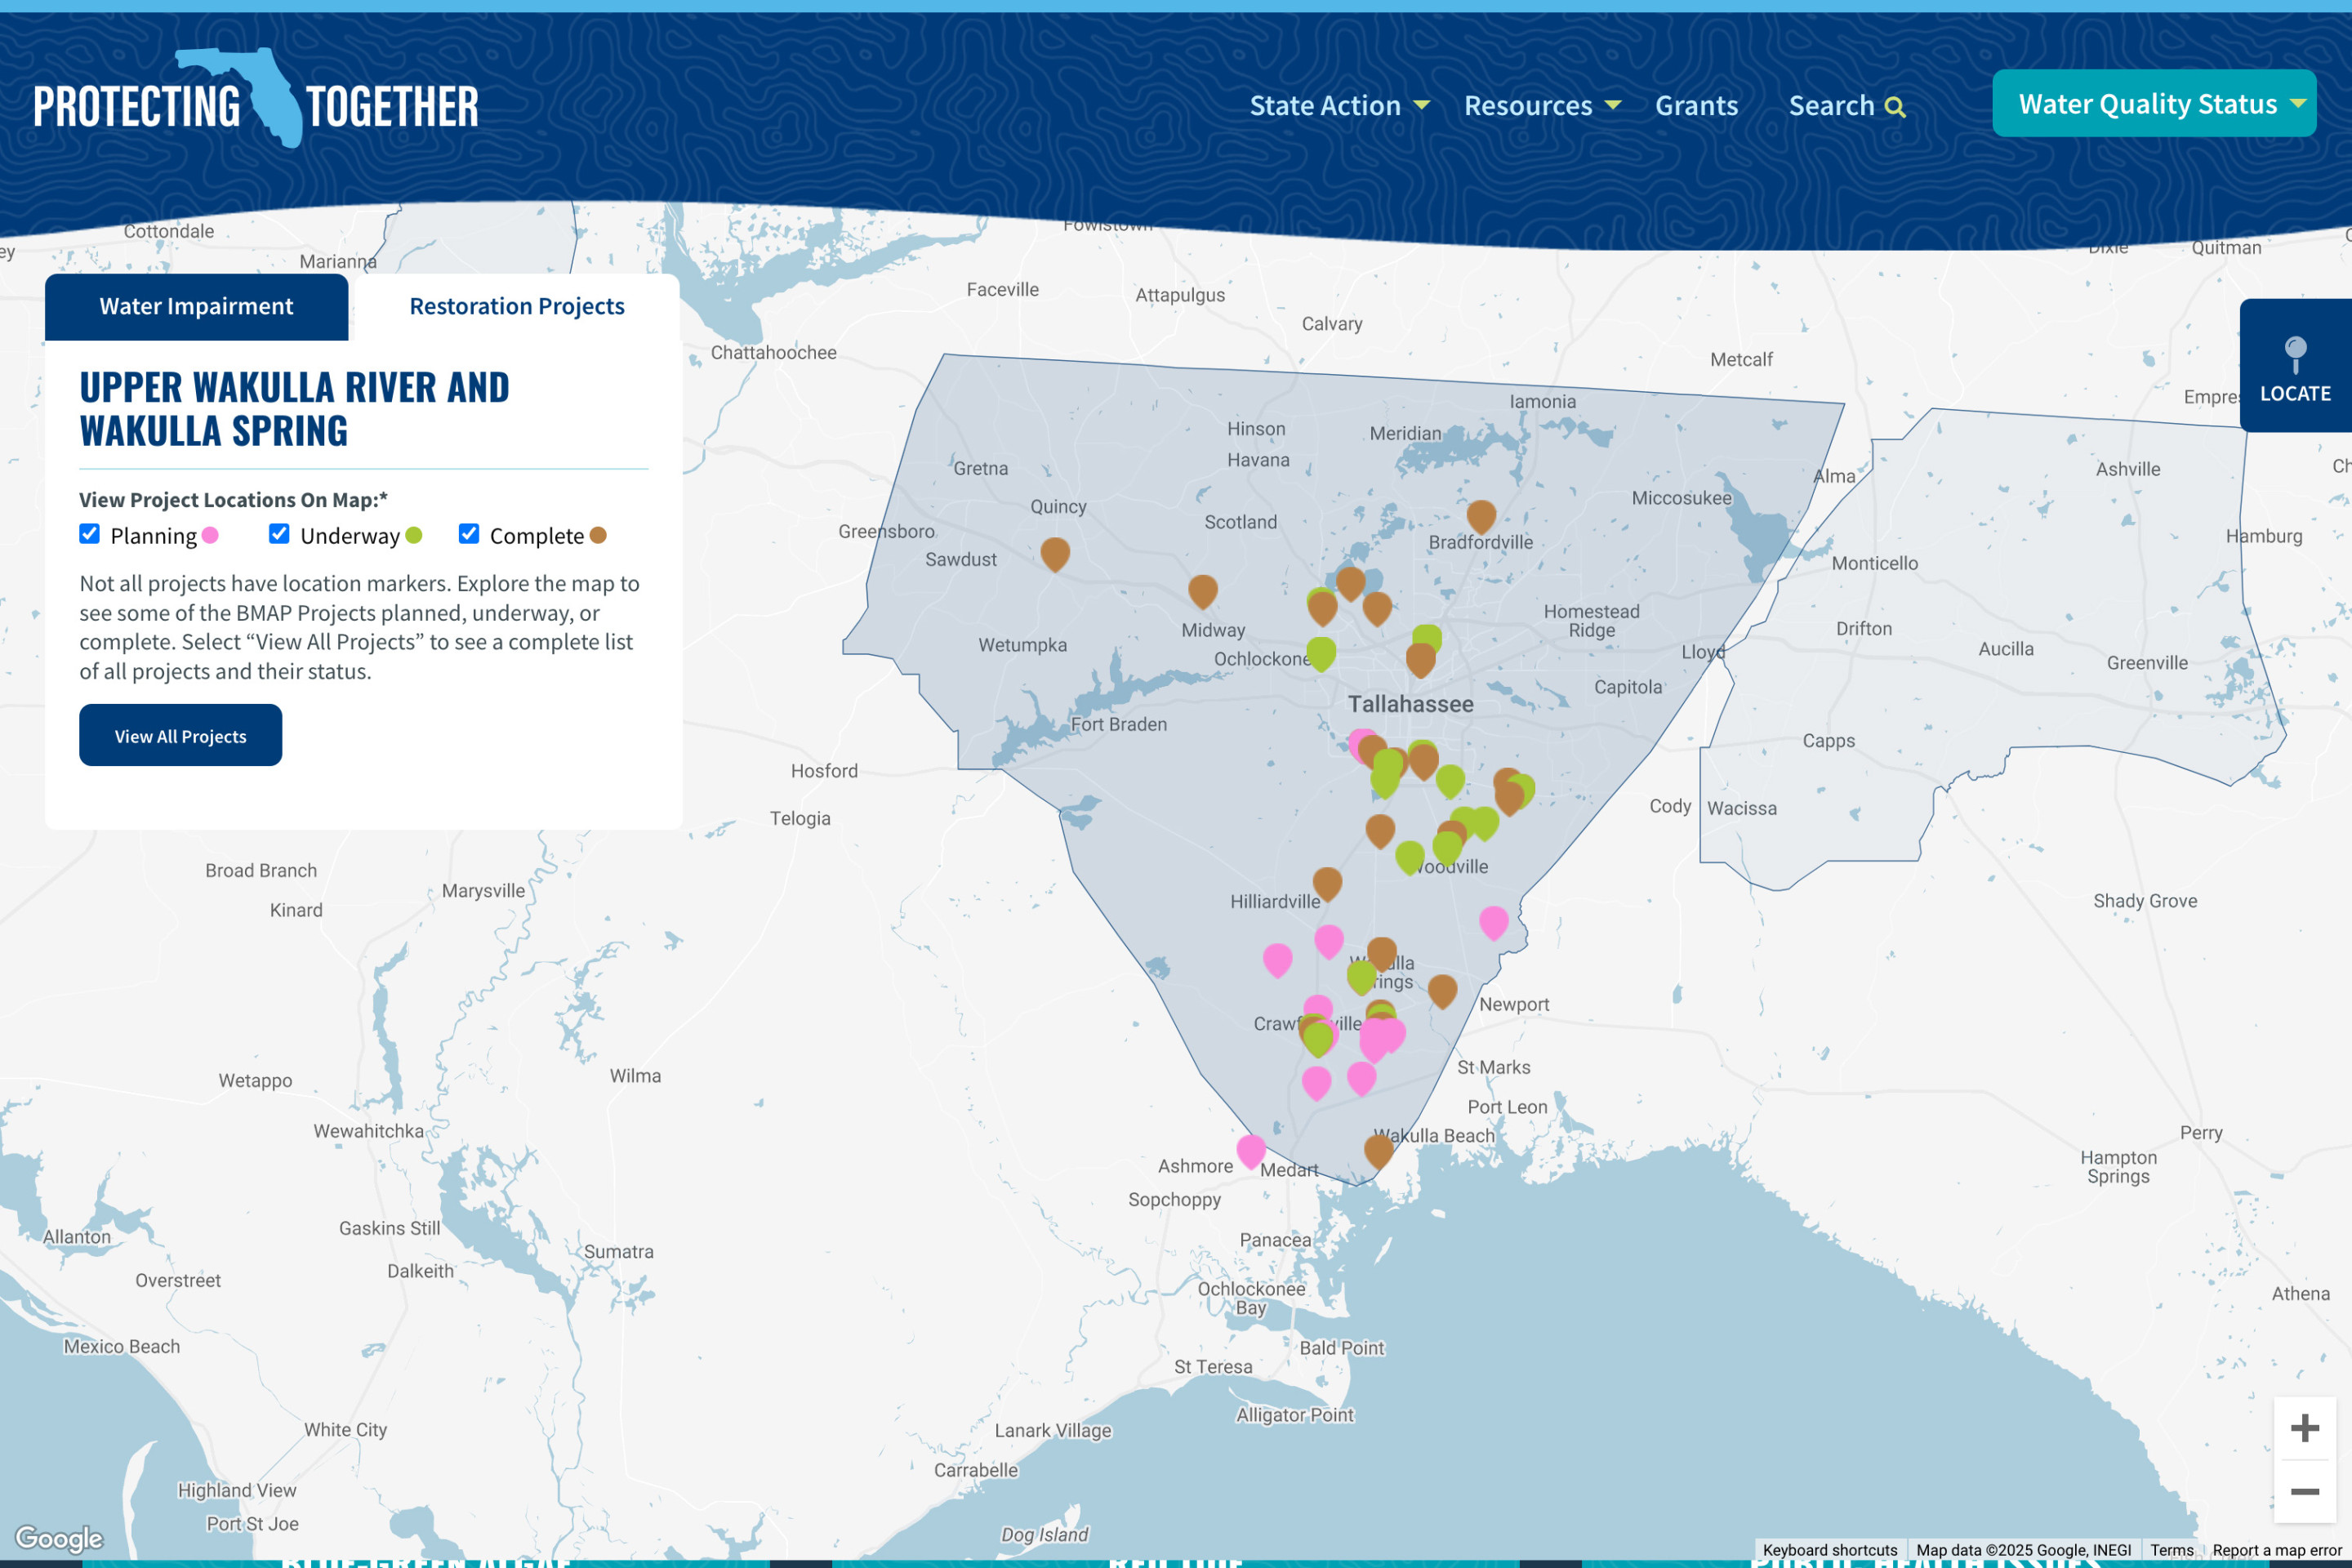Expand the Resources dropdown menu

1541,105
